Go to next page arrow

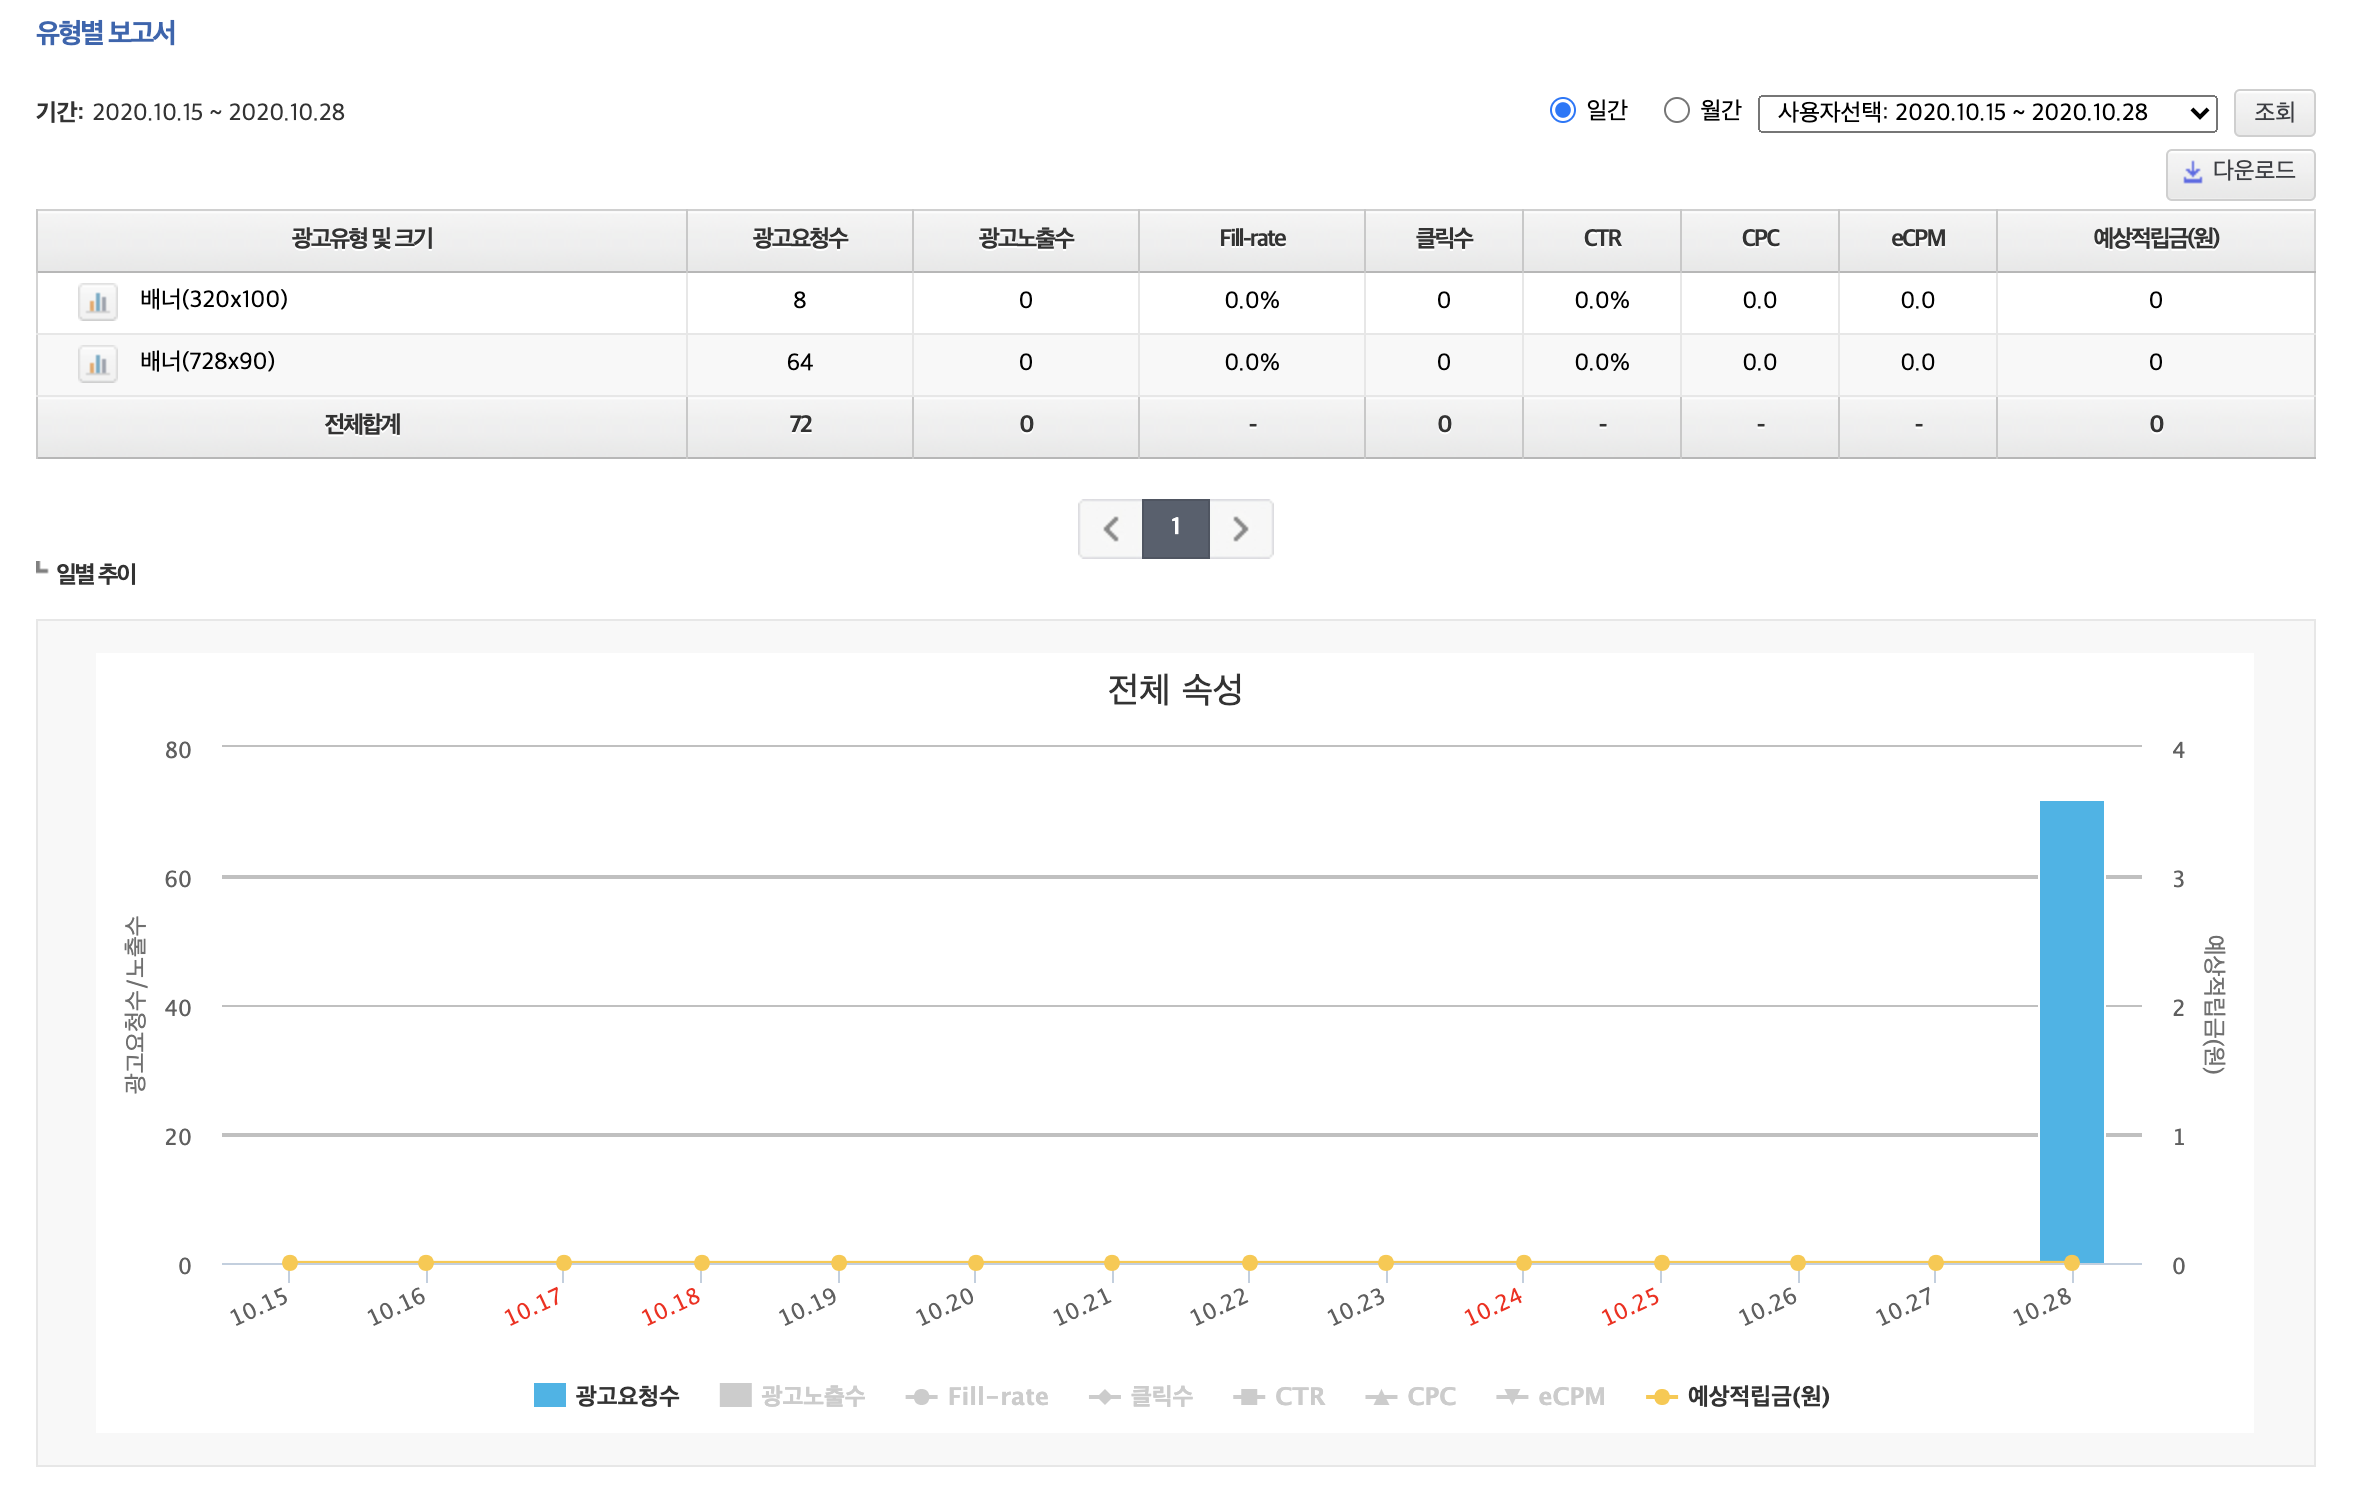pos(1240,528)
